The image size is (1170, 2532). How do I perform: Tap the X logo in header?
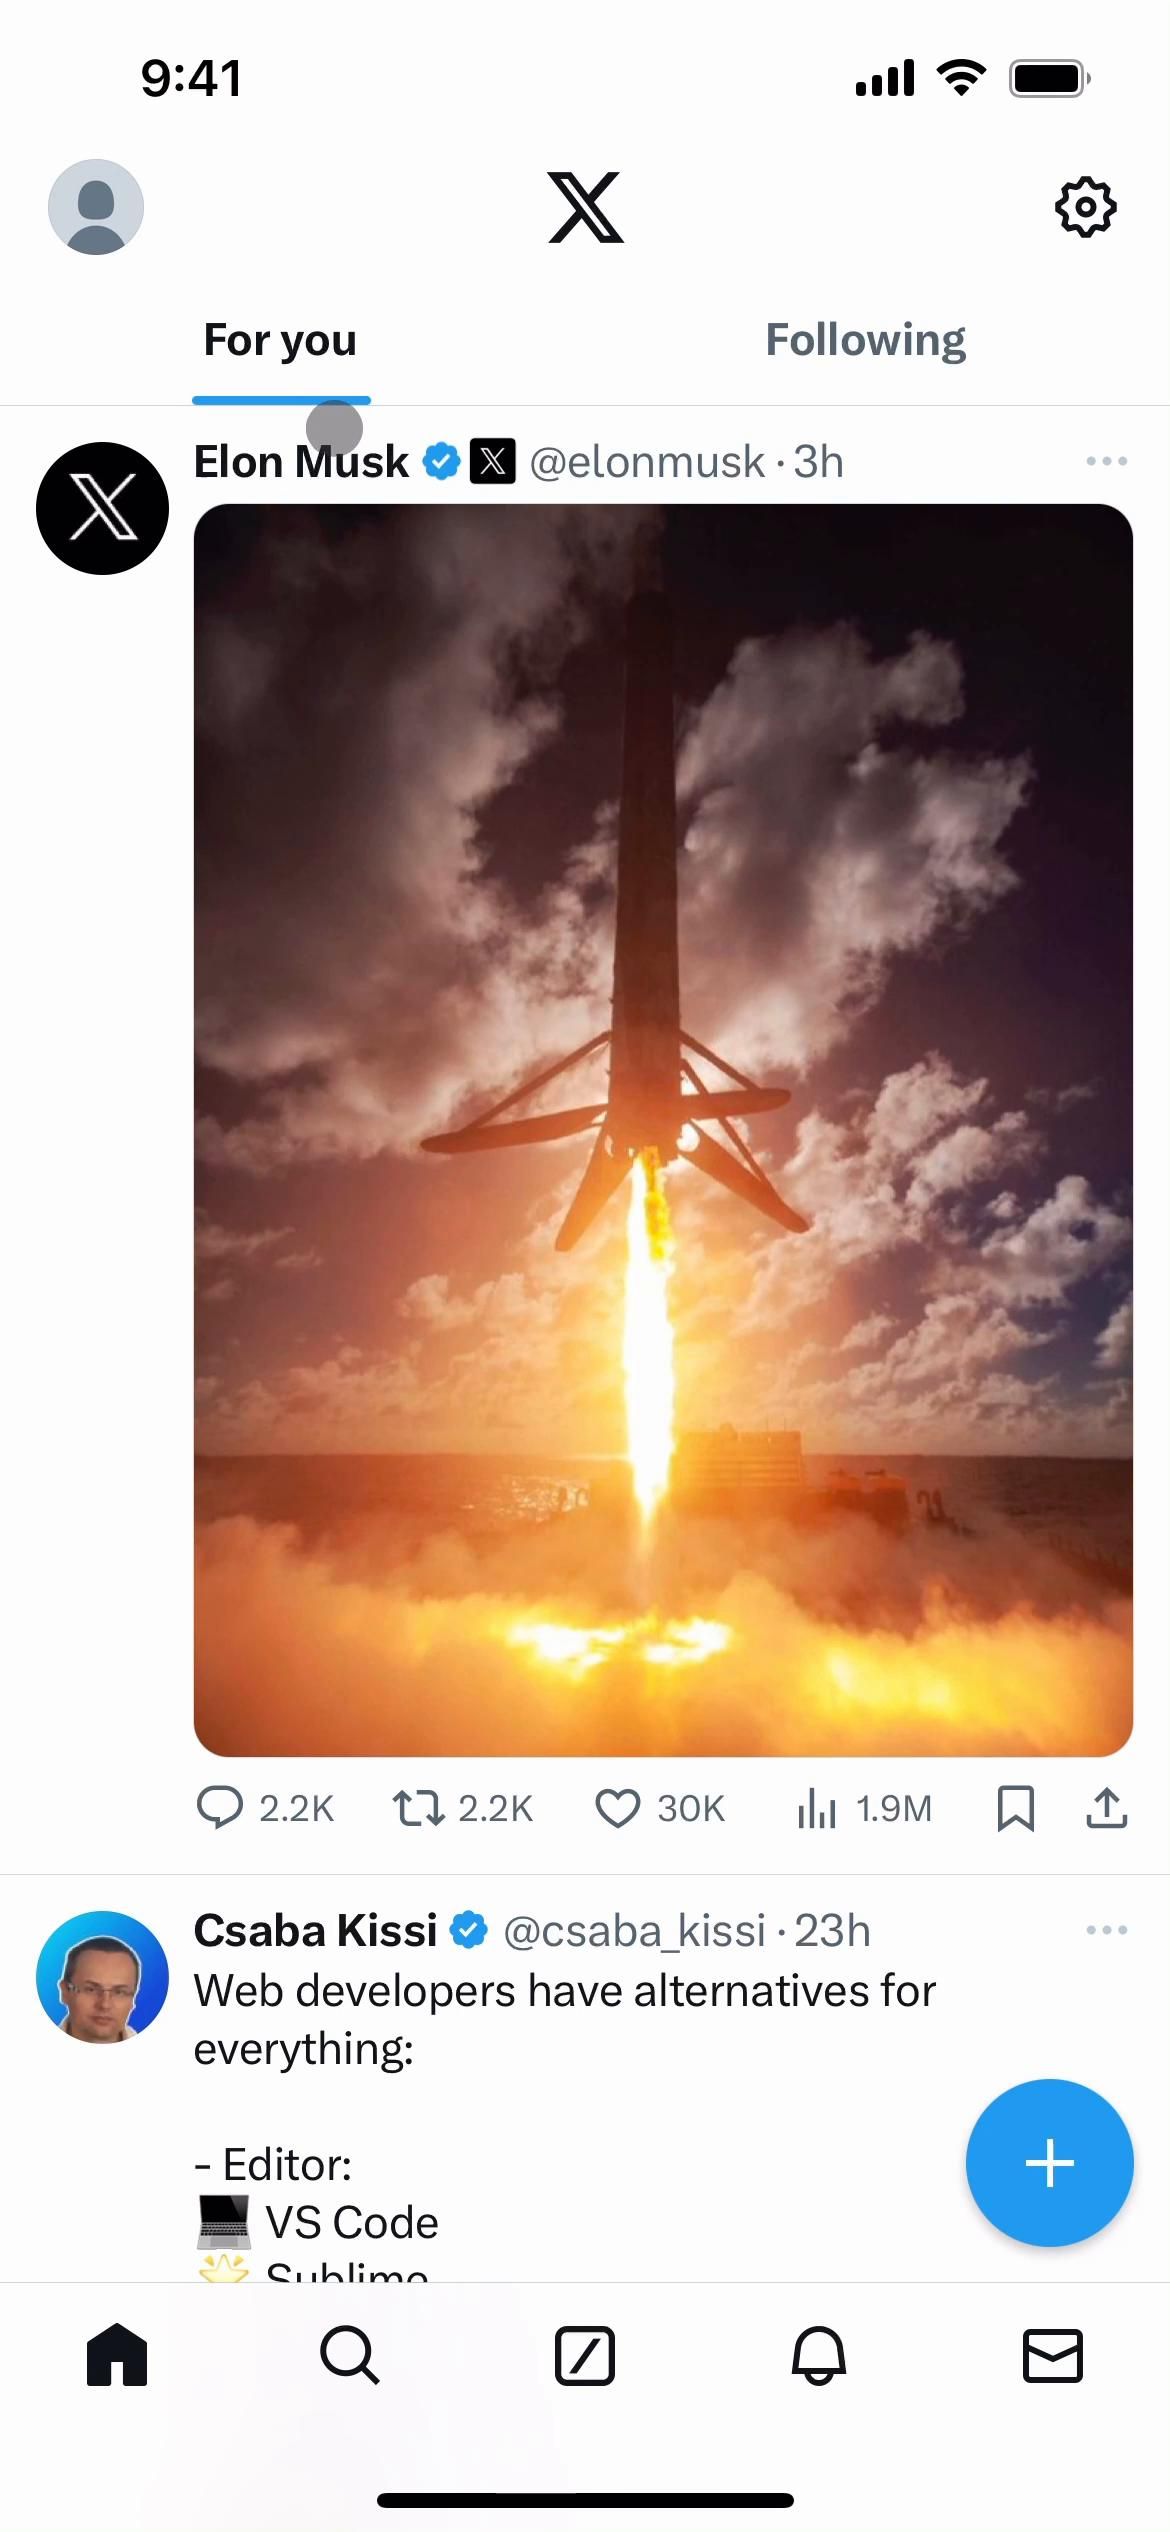click(x=586, y=207)
